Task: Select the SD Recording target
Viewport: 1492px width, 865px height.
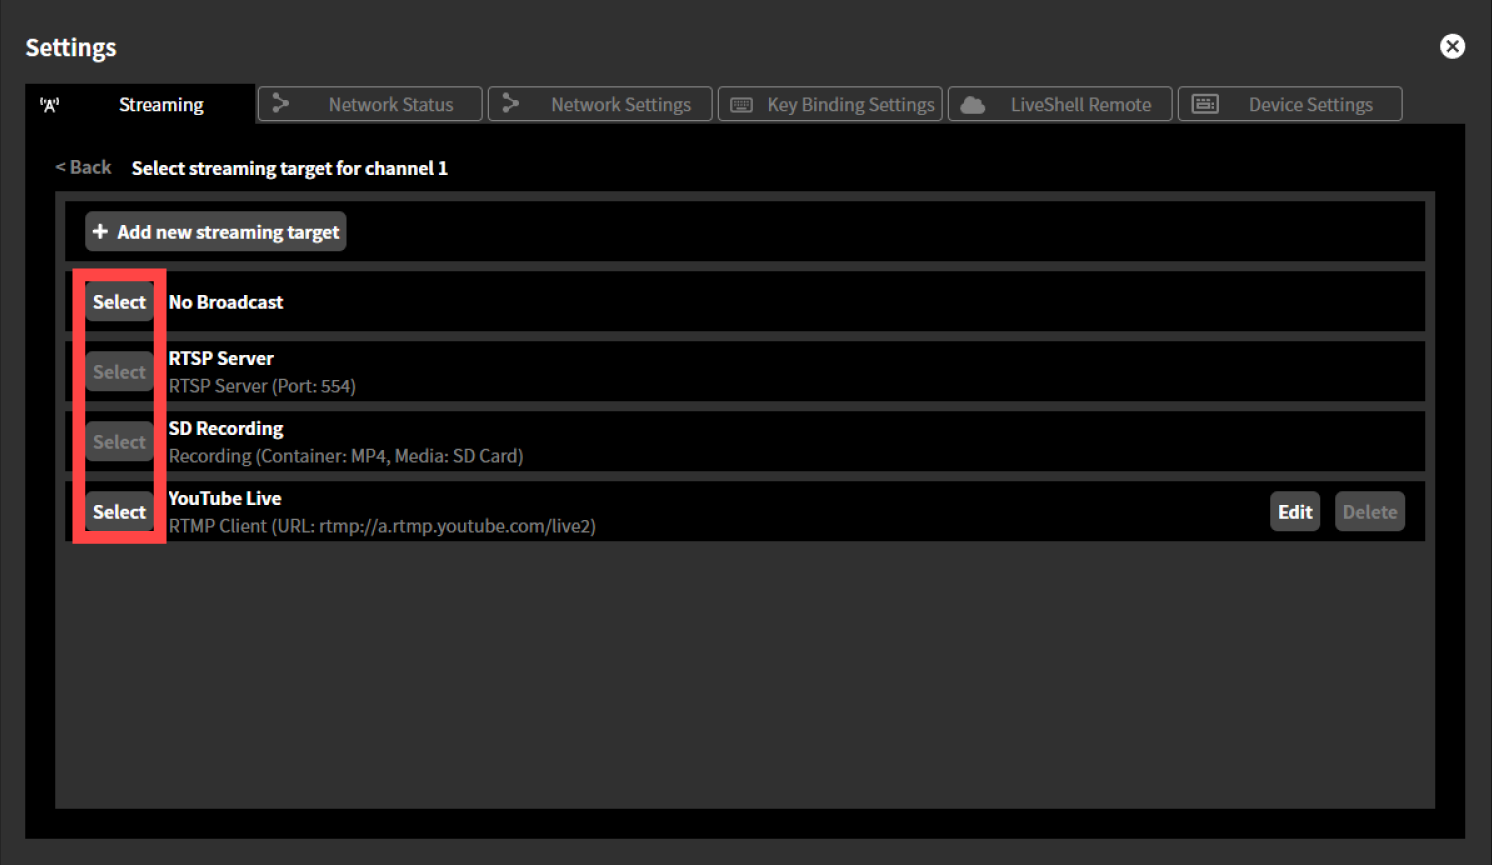Action: click(x=119, y=441)
